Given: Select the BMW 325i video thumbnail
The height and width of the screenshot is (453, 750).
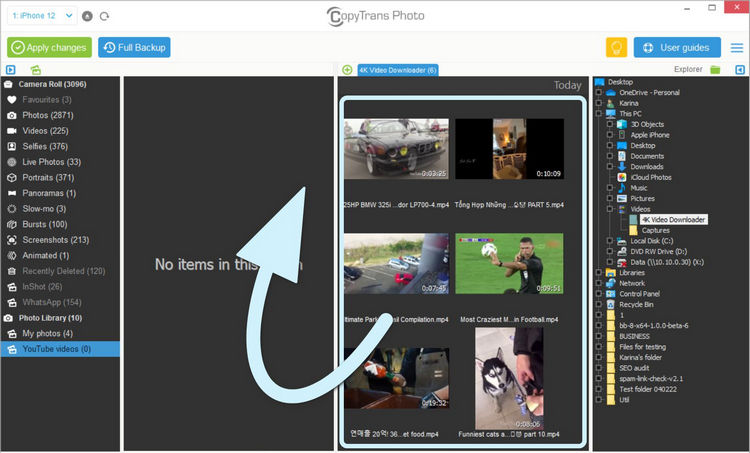Looking at the screenshot, I should tap(397, 149).
